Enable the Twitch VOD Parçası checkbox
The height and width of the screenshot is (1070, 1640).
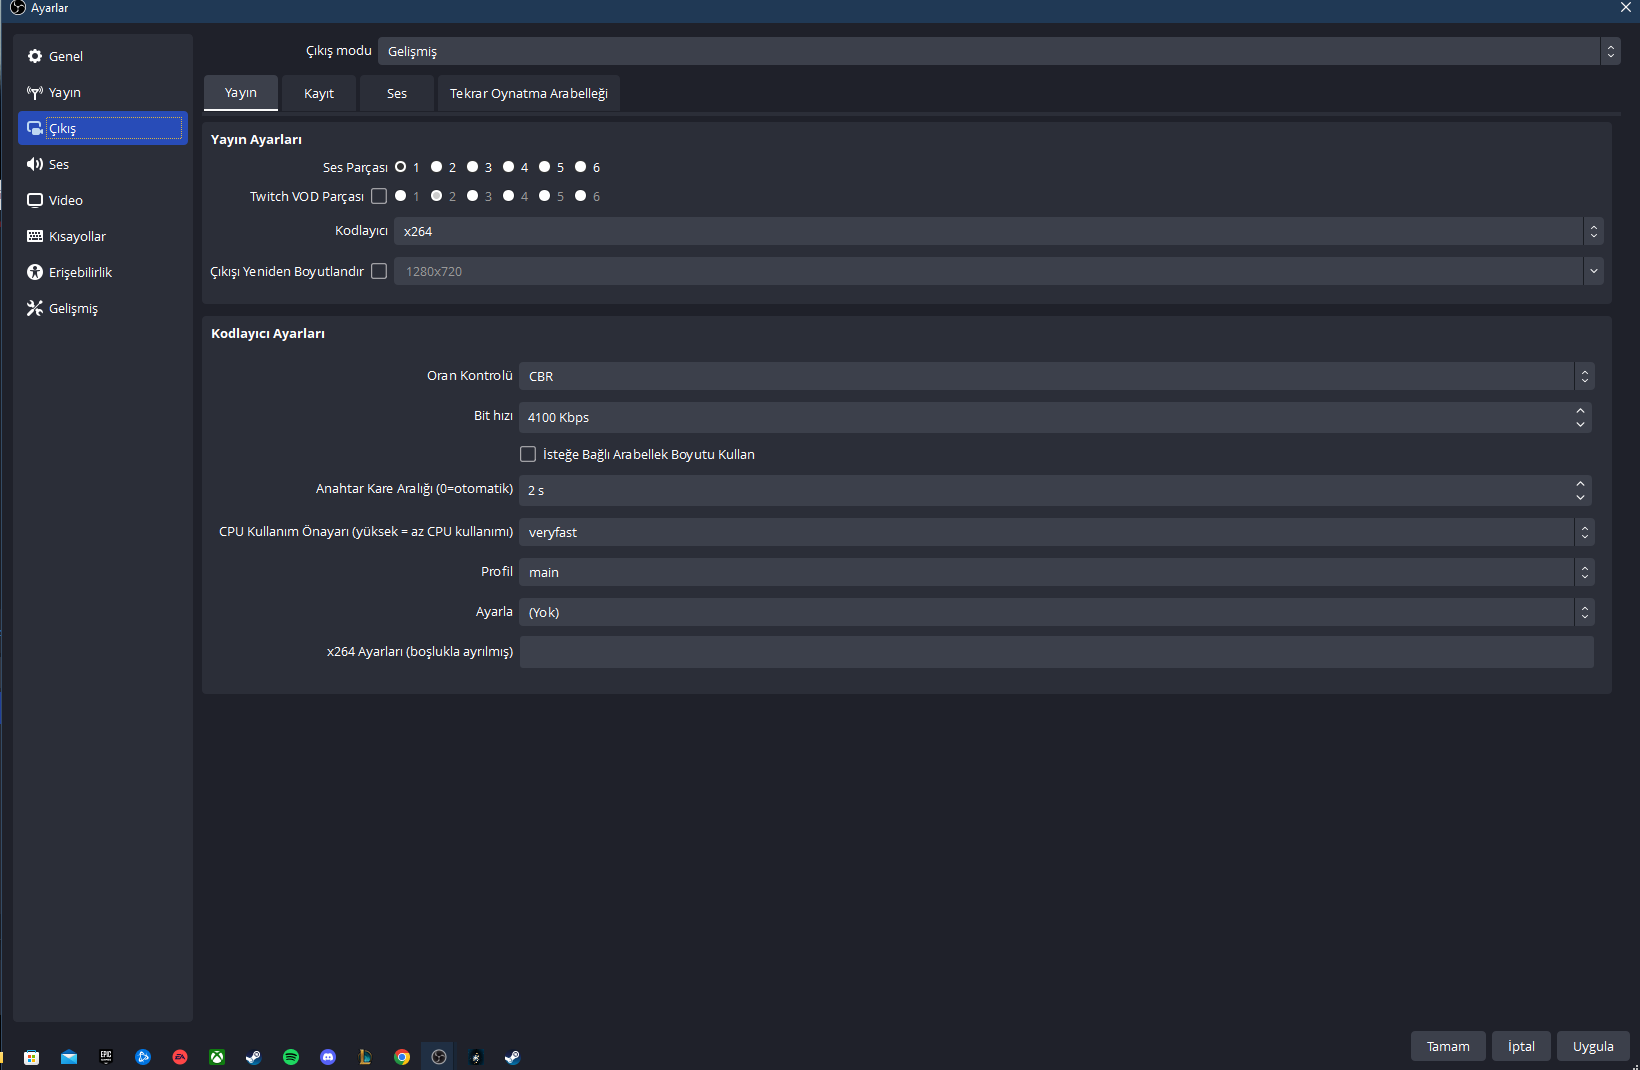[379, 196]
